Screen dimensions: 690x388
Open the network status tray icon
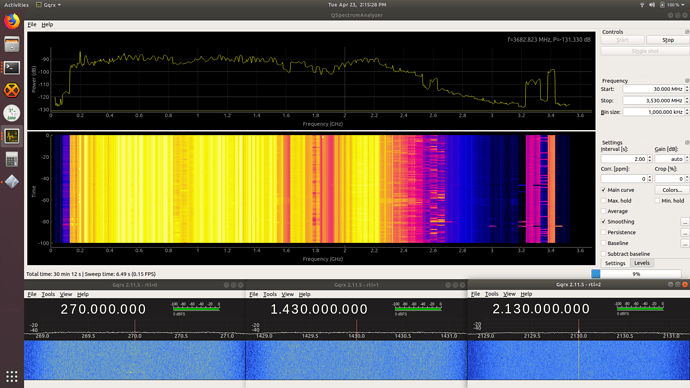(642, 5)
